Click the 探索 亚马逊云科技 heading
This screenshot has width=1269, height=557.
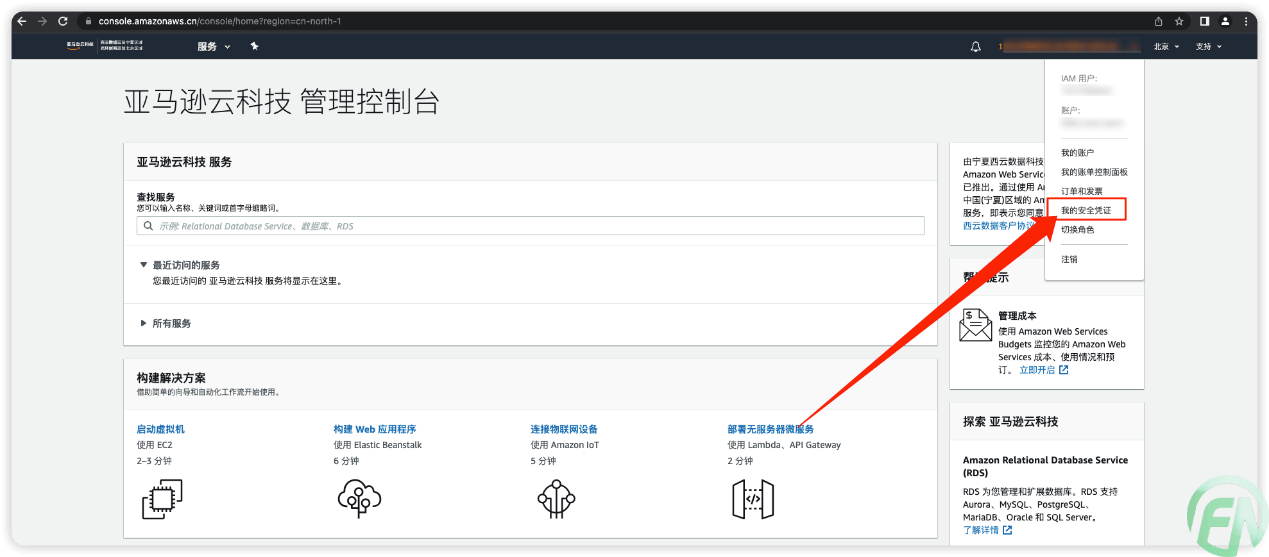tap(1010, 422)
